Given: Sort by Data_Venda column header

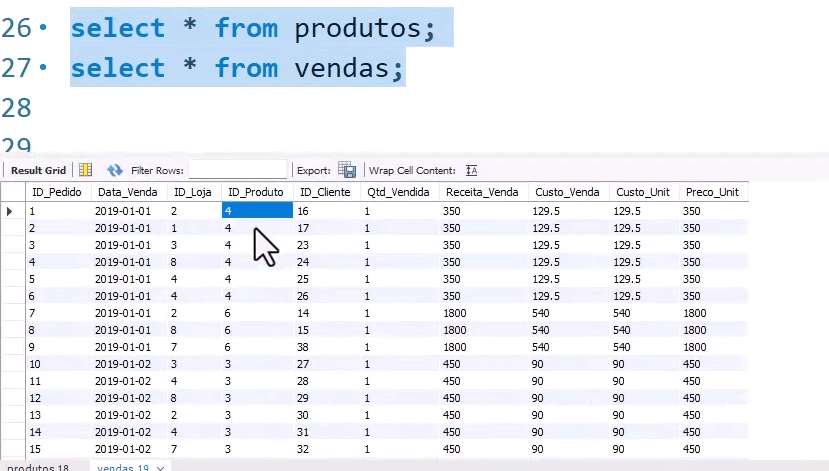Looking at the screenshot, I should (128, 192).
